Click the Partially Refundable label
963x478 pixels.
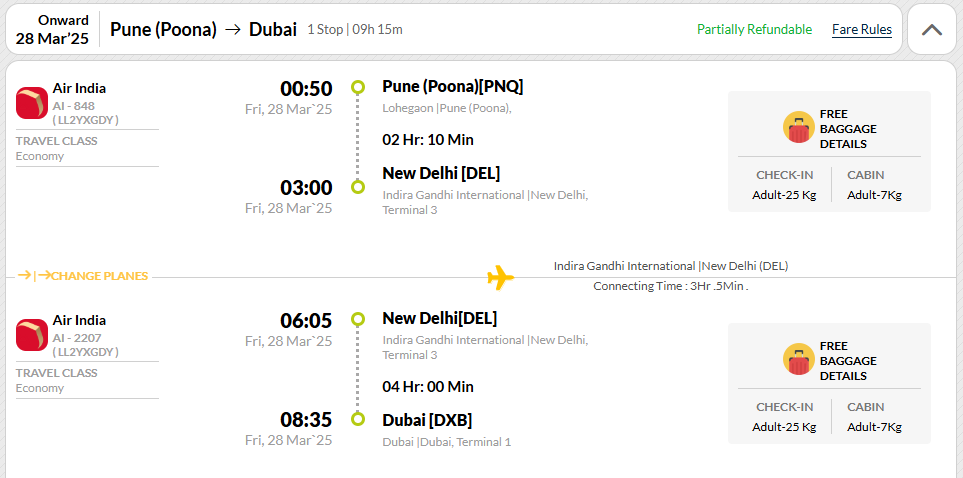point(754,29)
